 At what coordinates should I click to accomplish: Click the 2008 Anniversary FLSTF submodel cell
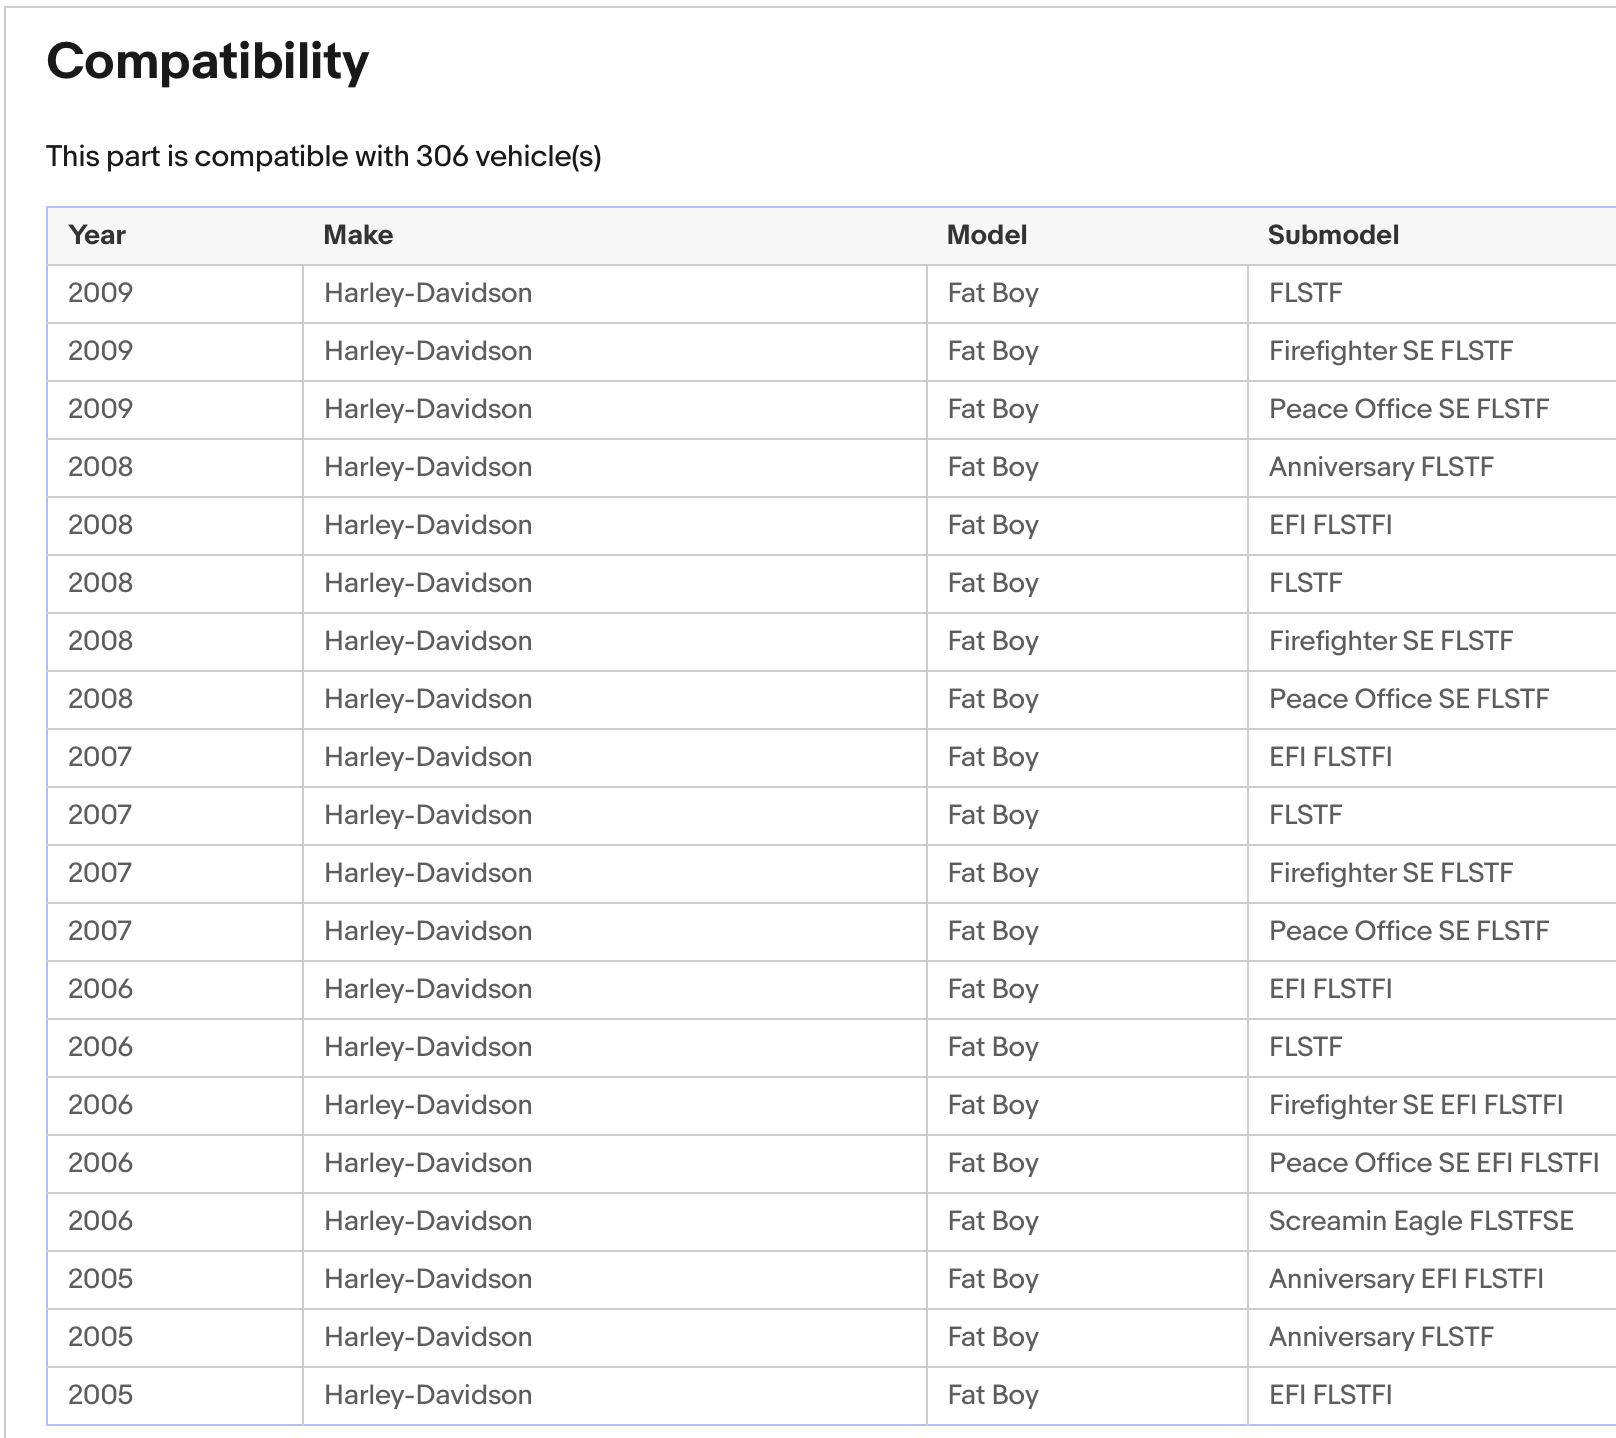pos(1380,467)
